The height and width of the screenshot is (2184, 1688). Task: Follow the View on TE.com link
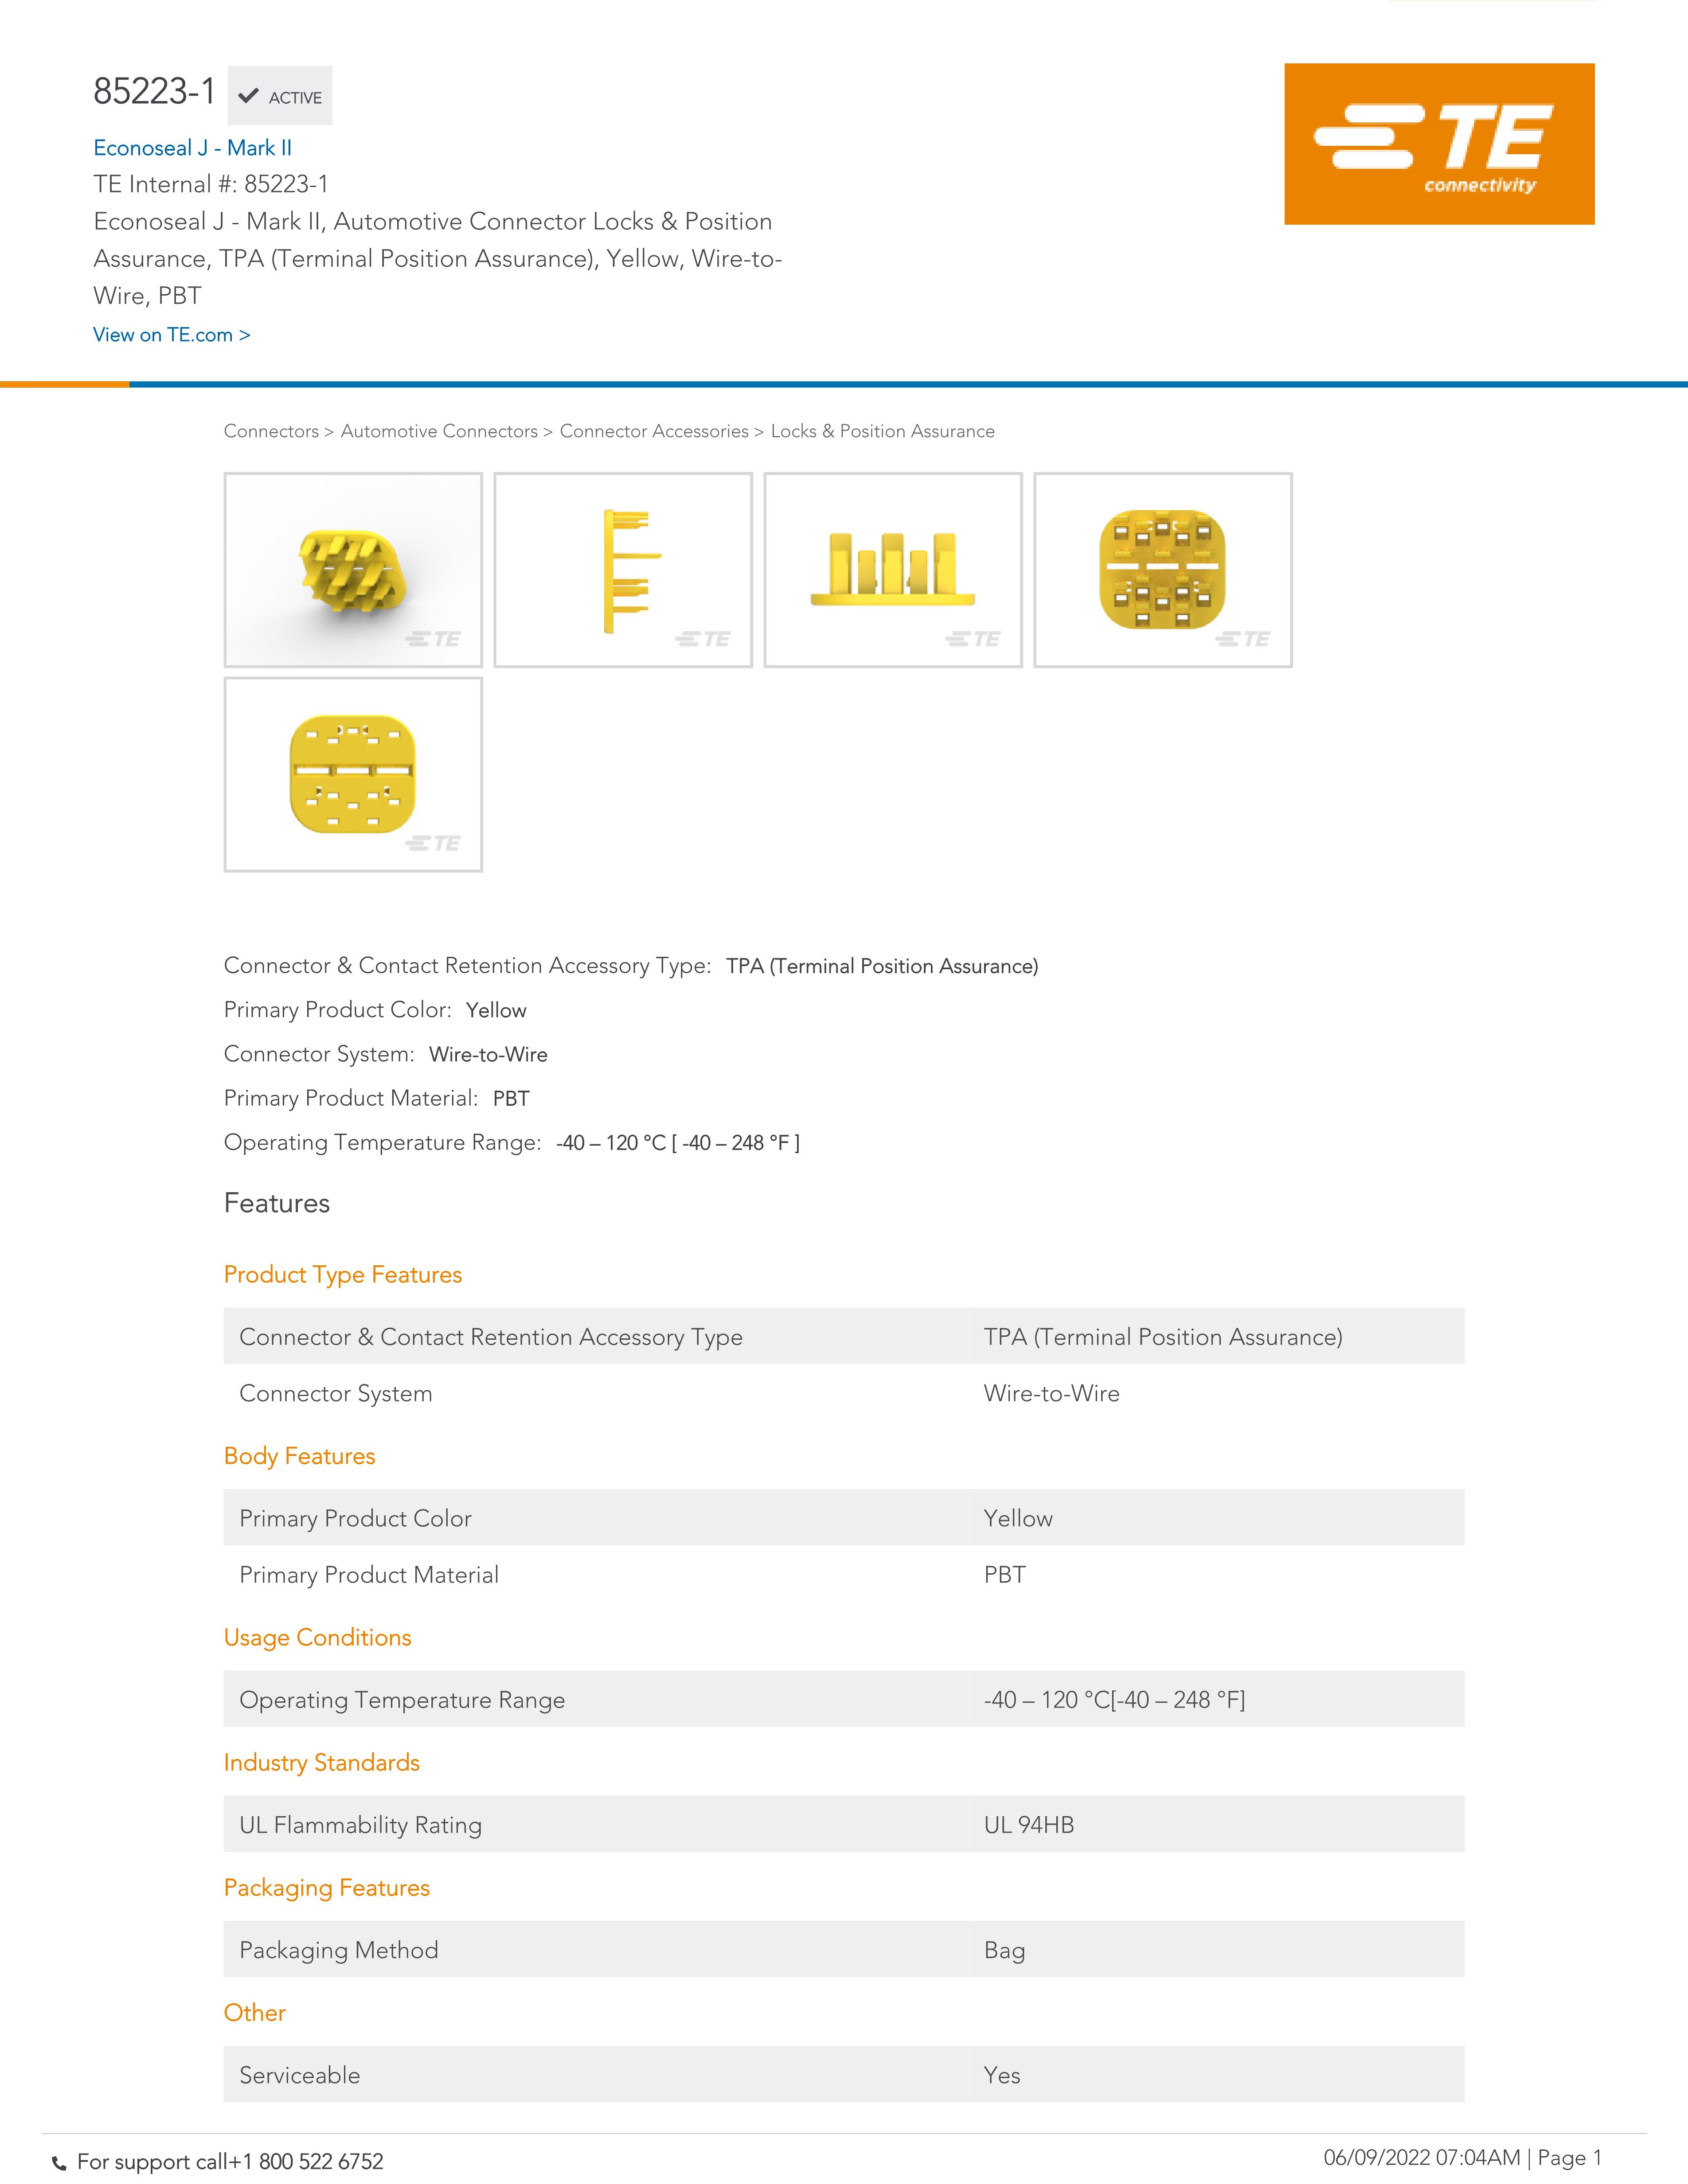pyautogui.click(x=172, y=335)
